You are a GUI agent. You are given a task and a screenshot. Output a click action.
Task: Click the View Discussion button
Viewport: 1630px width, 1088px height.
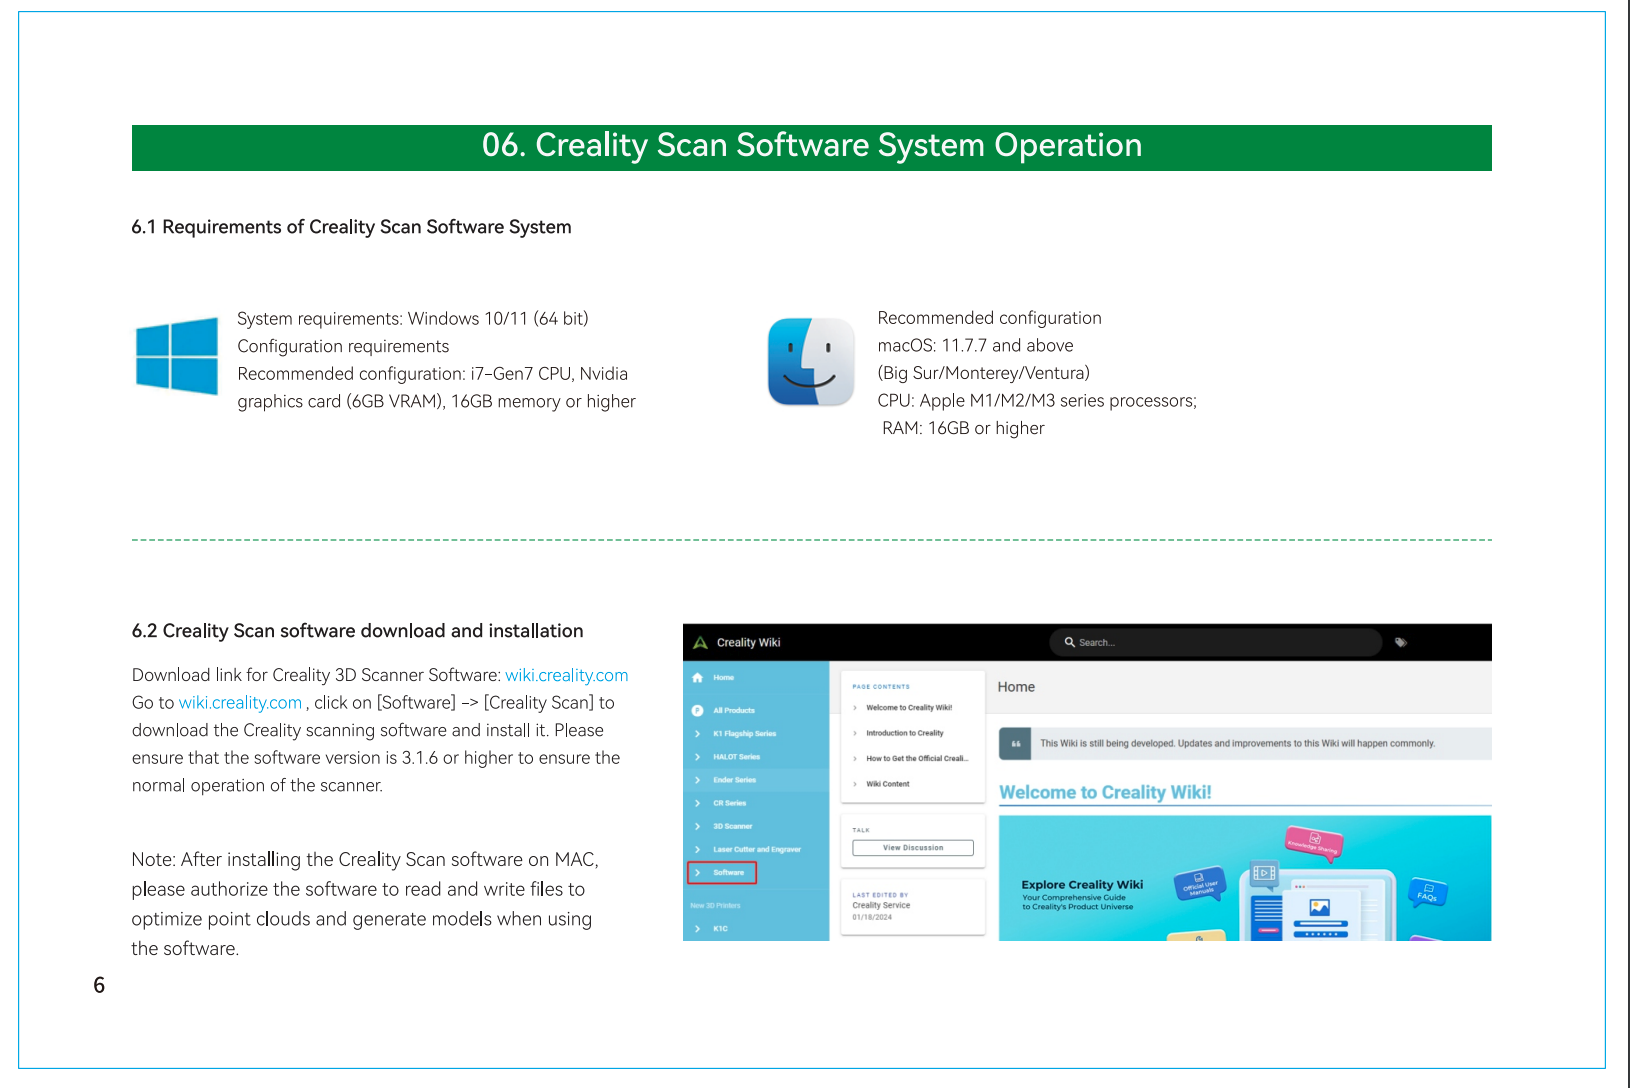(913, 848)
